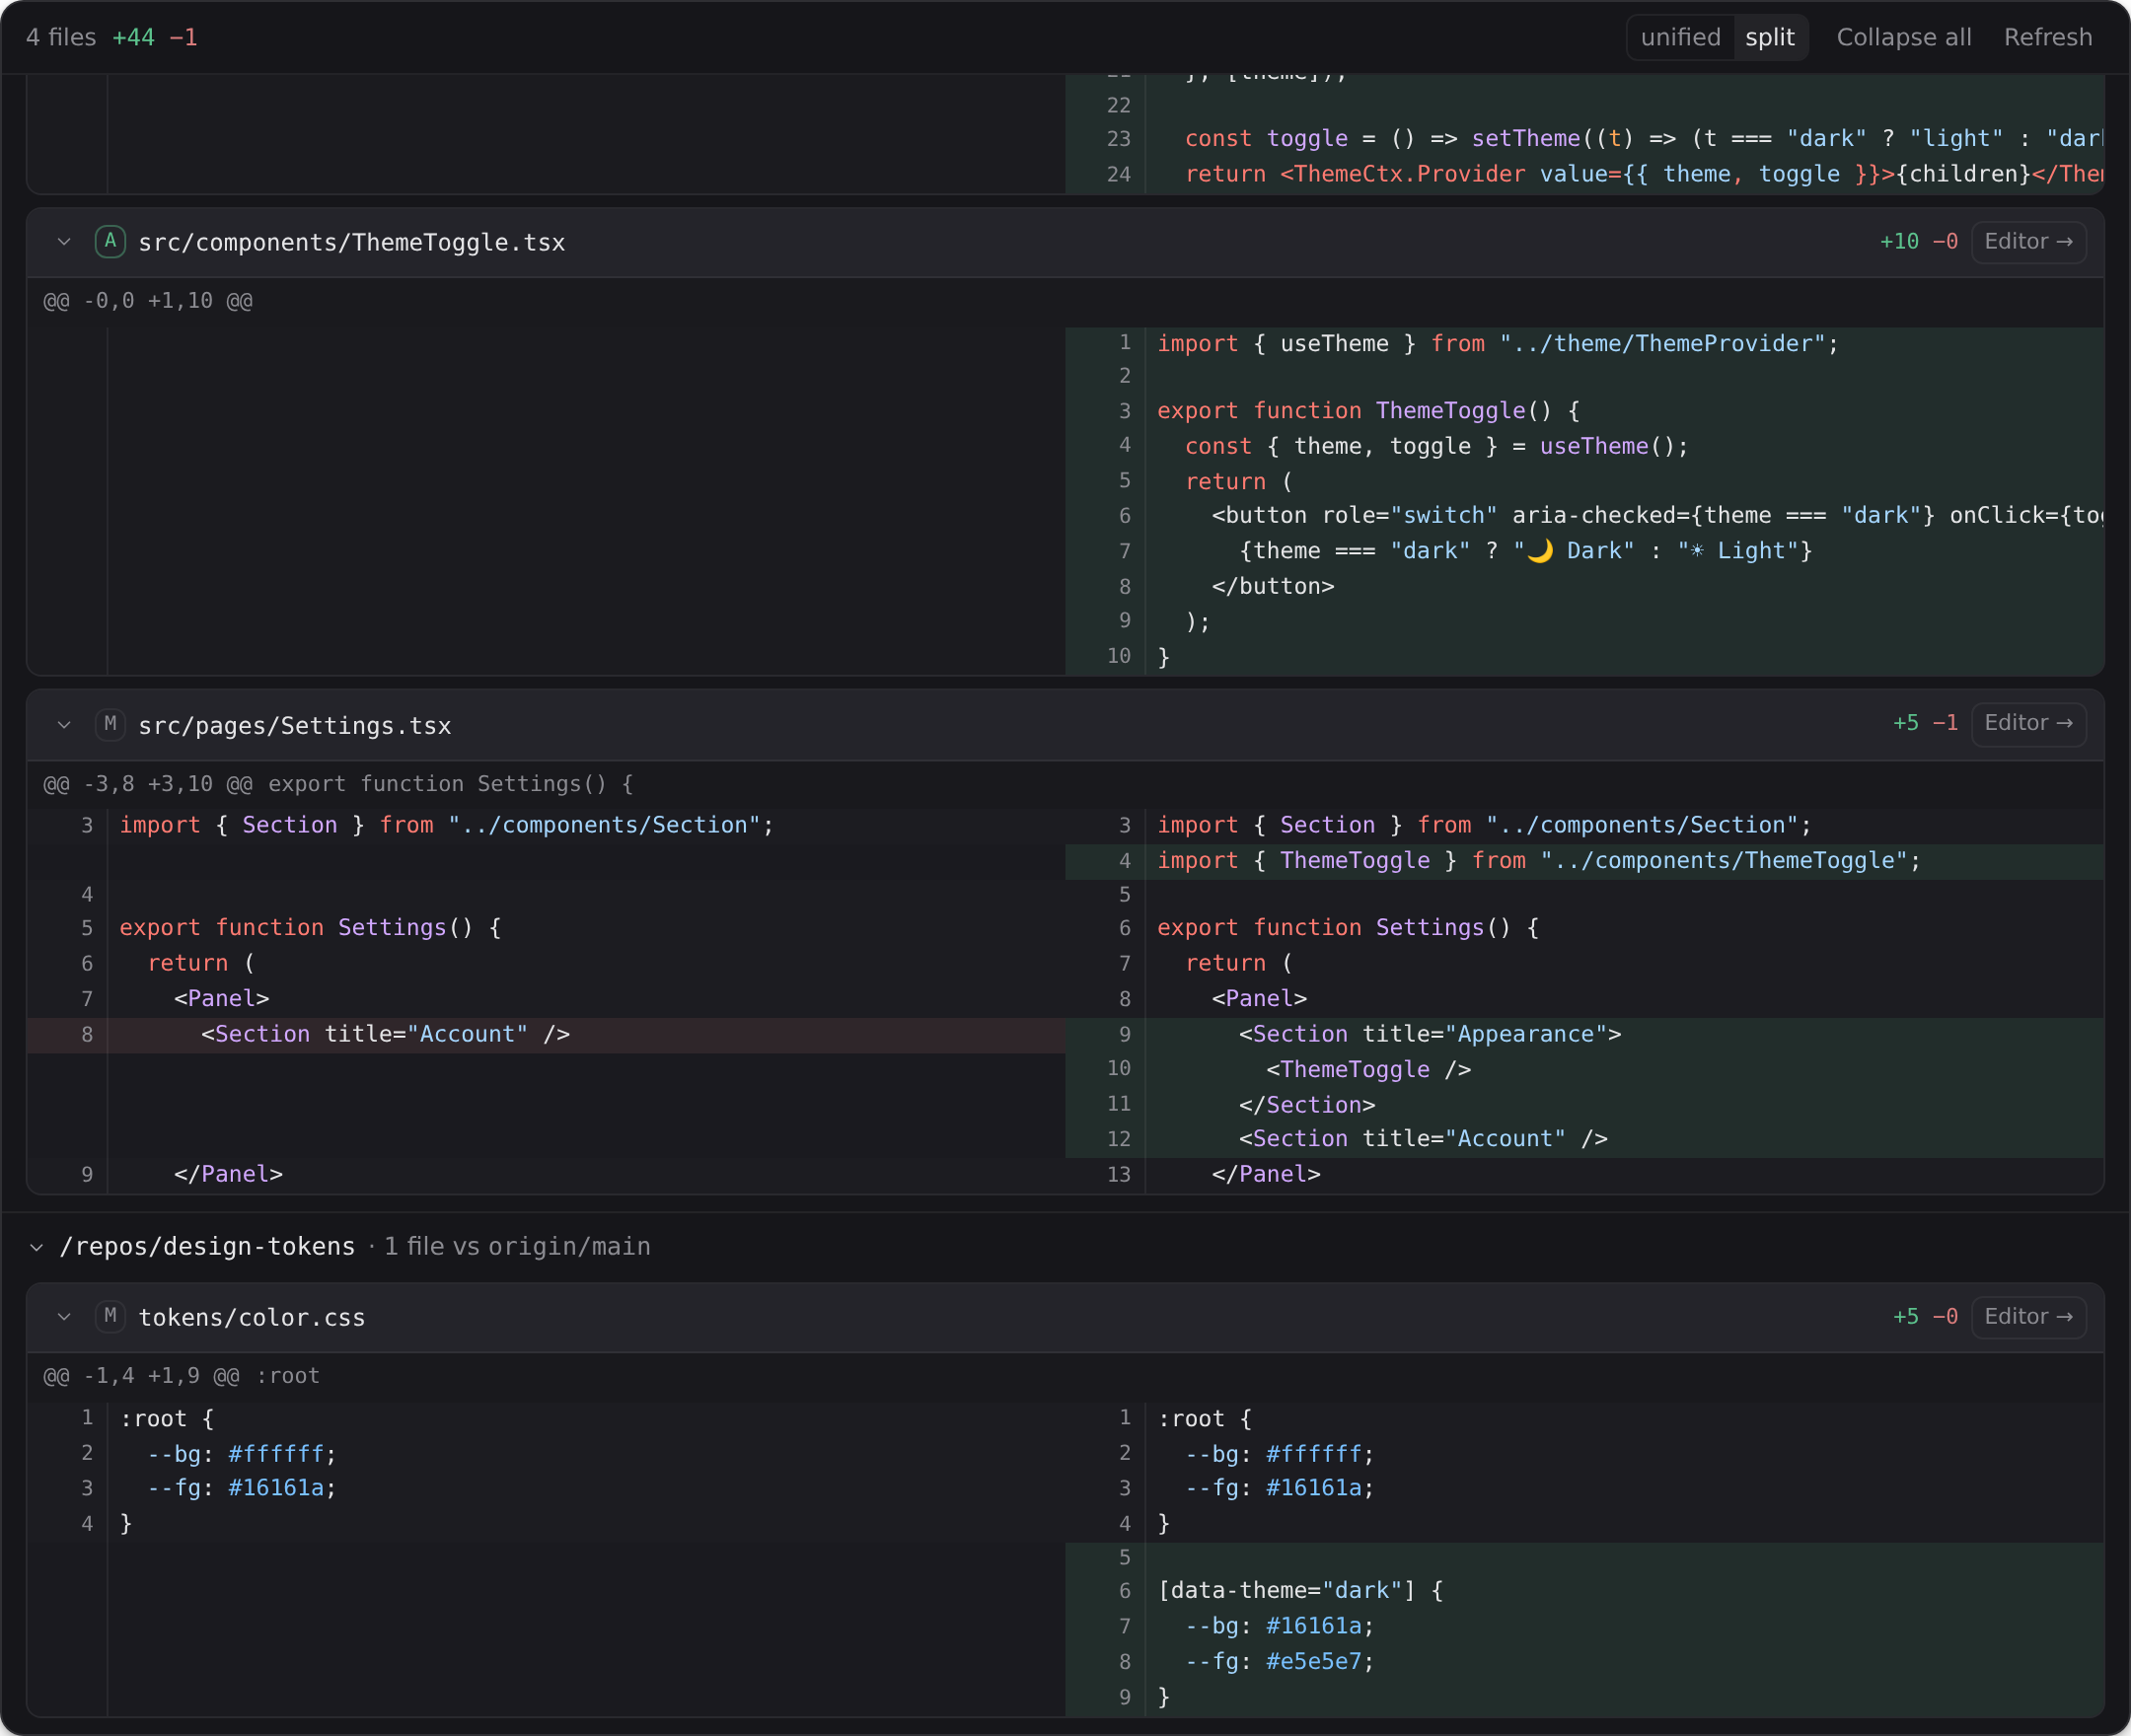The image size is (2131, 1736).
Task: Click the hunk header '@@ -1,4 +1,9 @@ :root'
Action: pyautogui.click(x=181, y=1376)
